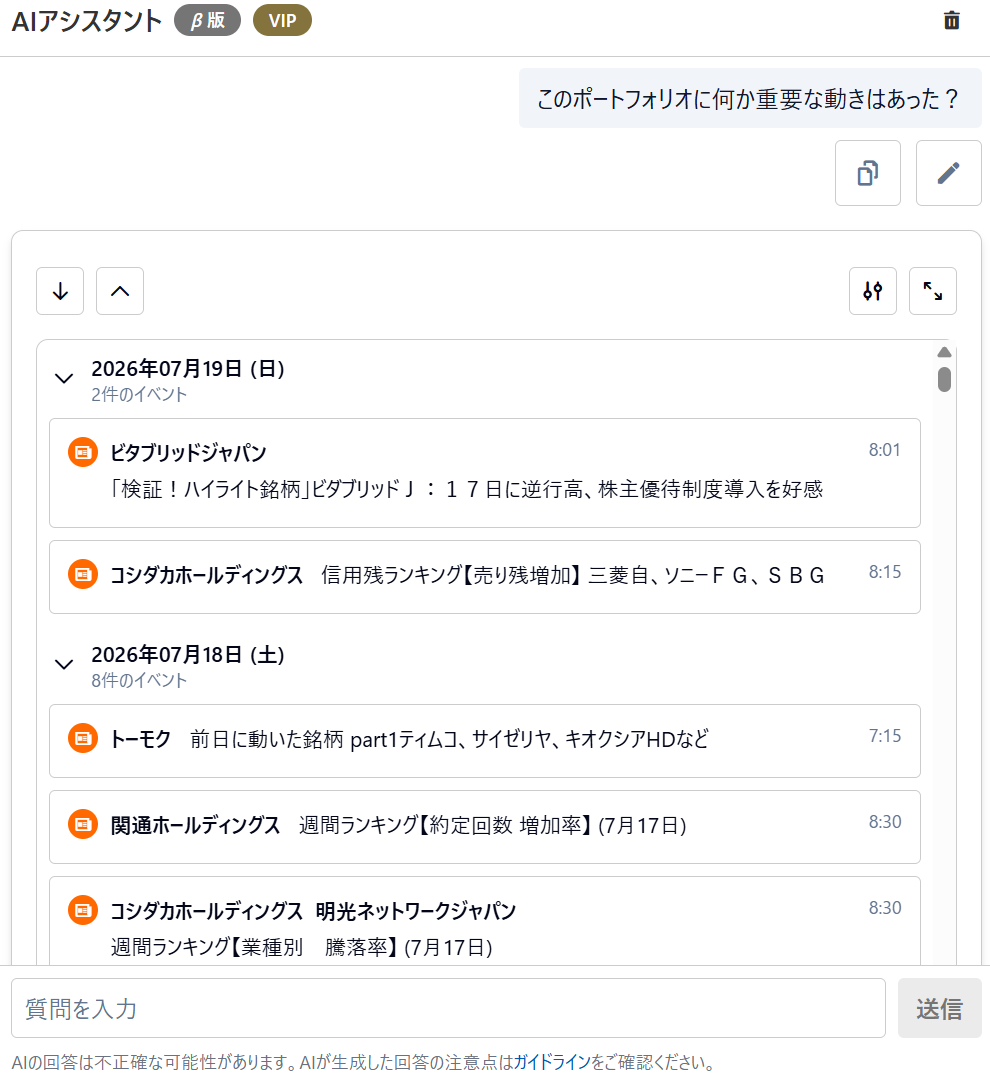Click the news icon beside トーモク
Viewport: 990px width, 1078px height.
tap(83, 738)
